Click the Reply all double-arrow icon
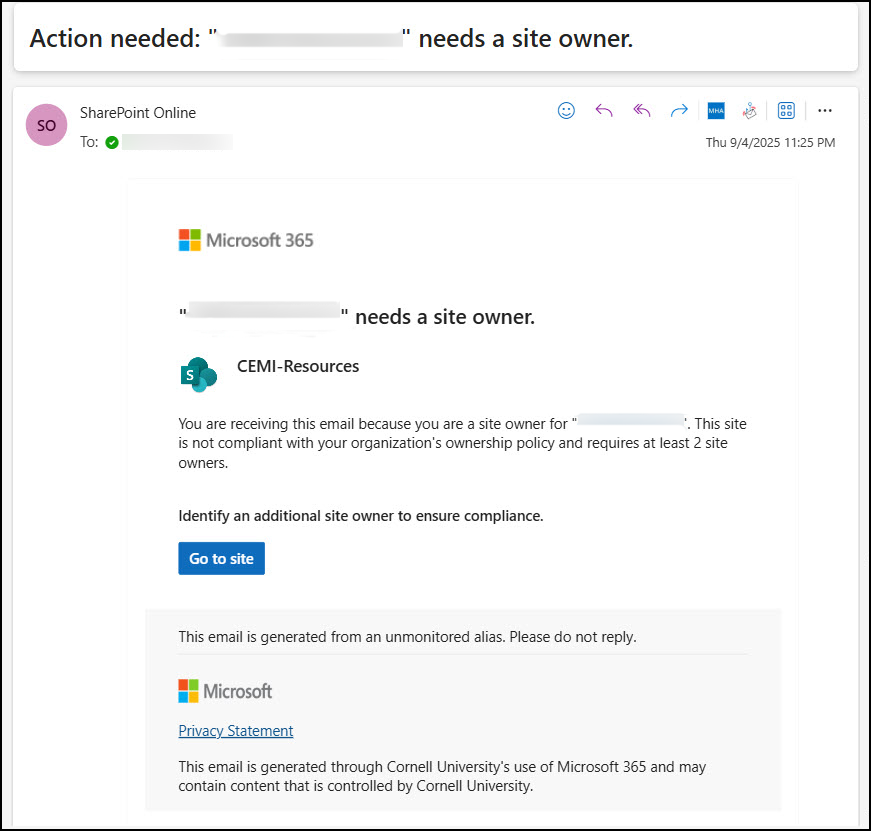Viewport: 871px width, 831px height. click(x=641, y=111)
